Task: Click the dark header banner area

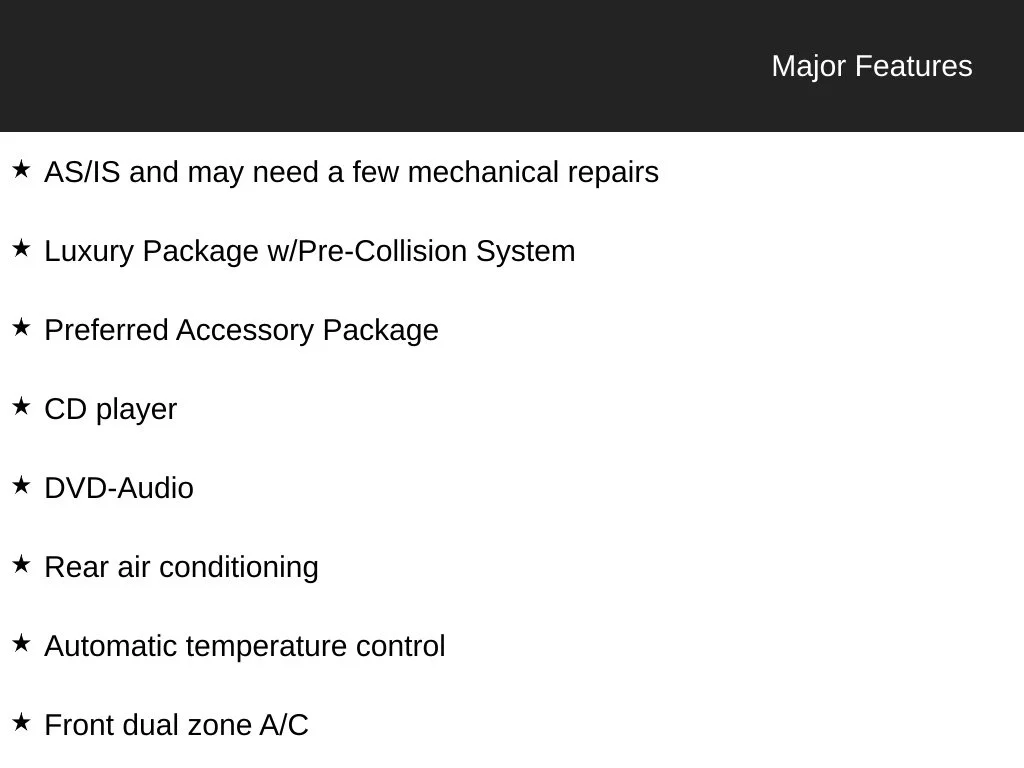Action: tap(512, 66)
